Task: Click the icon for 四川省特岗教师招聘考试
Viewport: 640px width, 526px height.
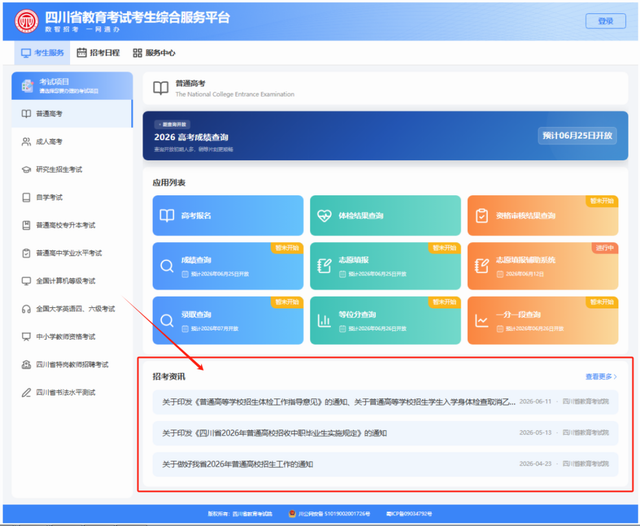Action: (26, 364)
